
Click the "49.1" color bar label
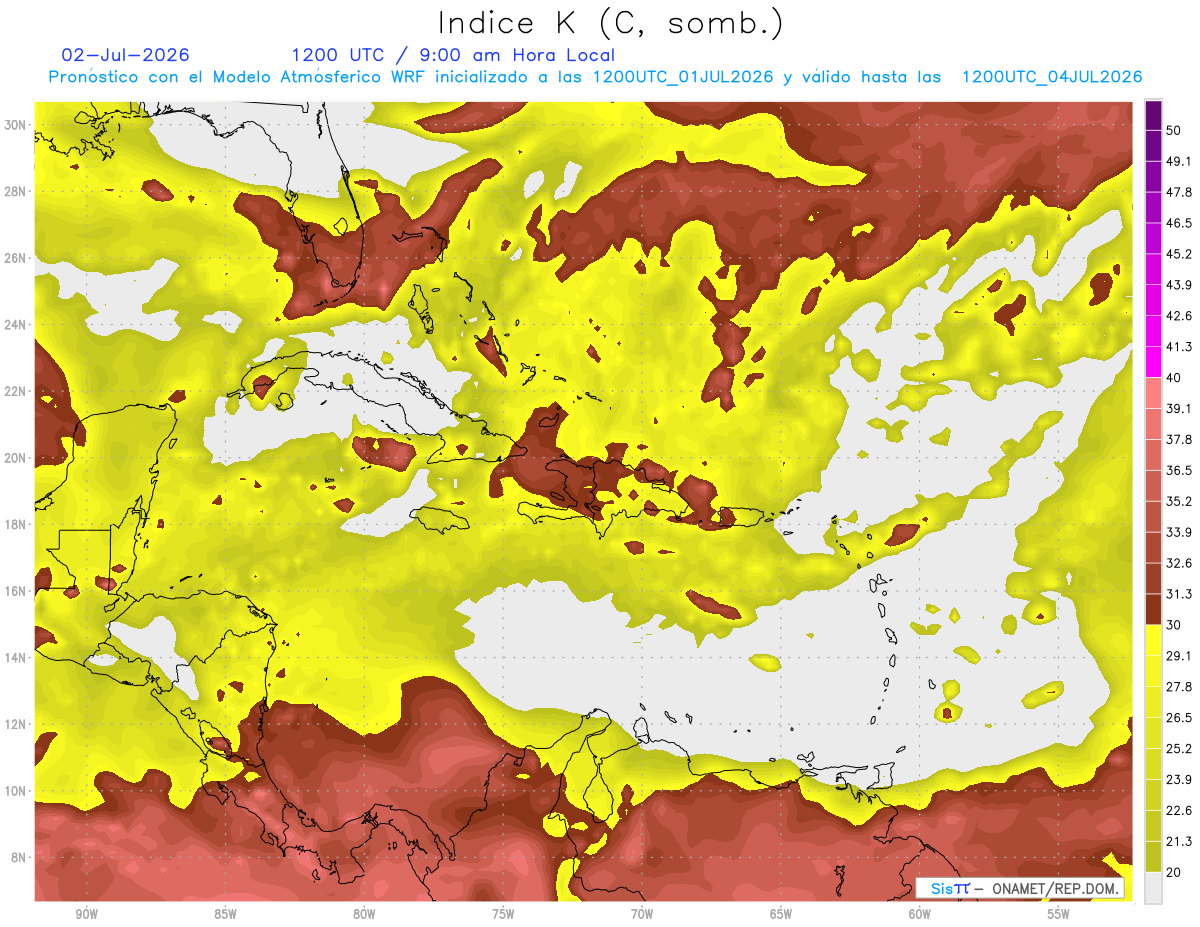(x=1179, y=161)
